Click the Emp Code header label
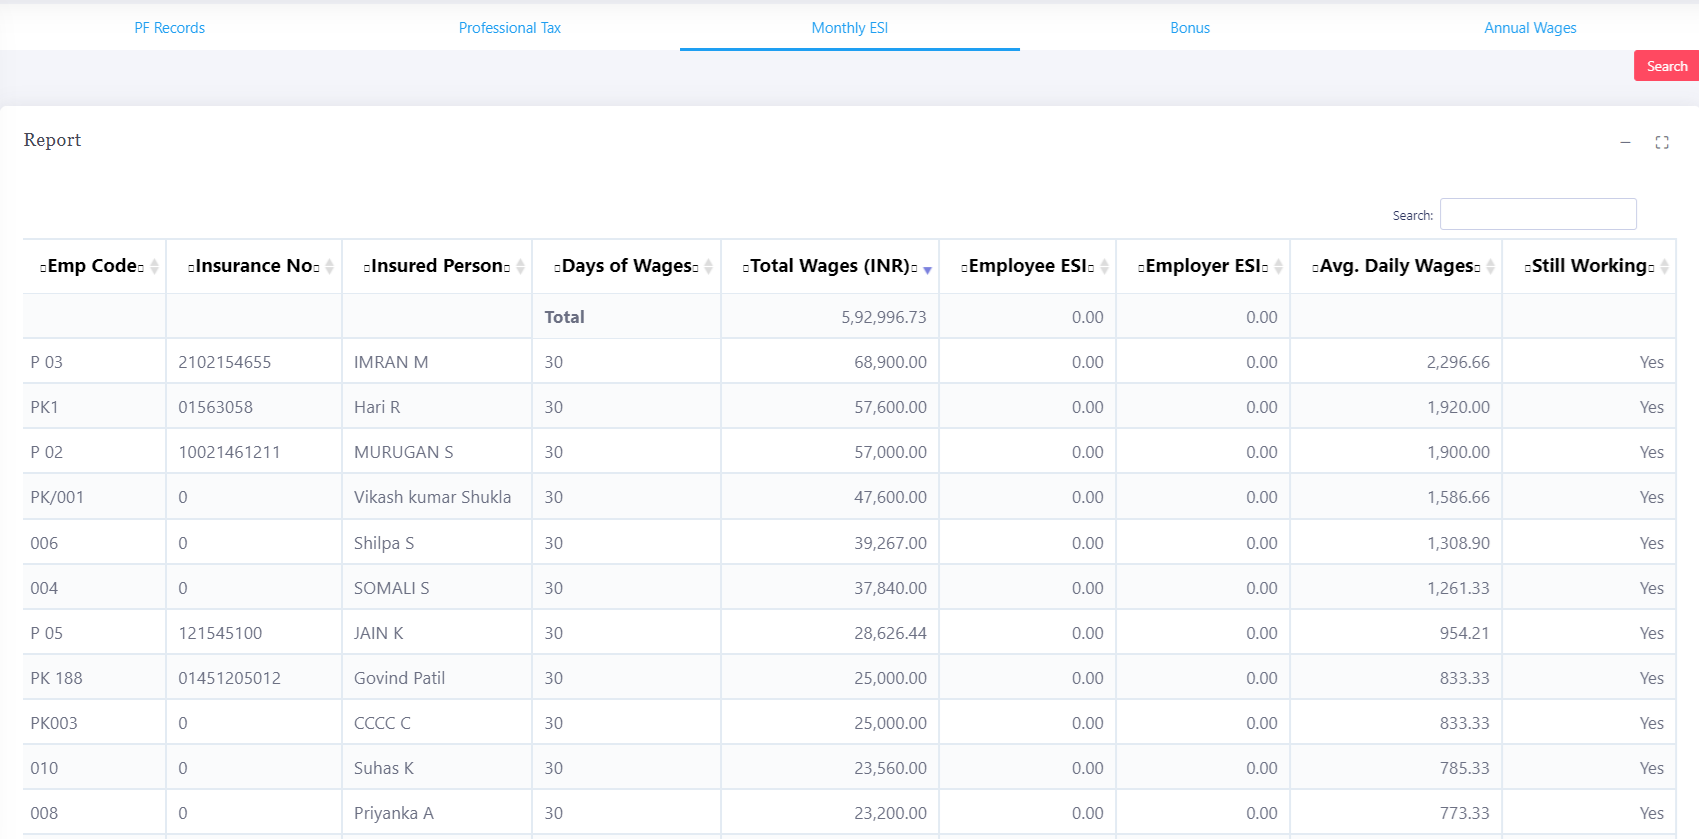 [x=92, y=266]
